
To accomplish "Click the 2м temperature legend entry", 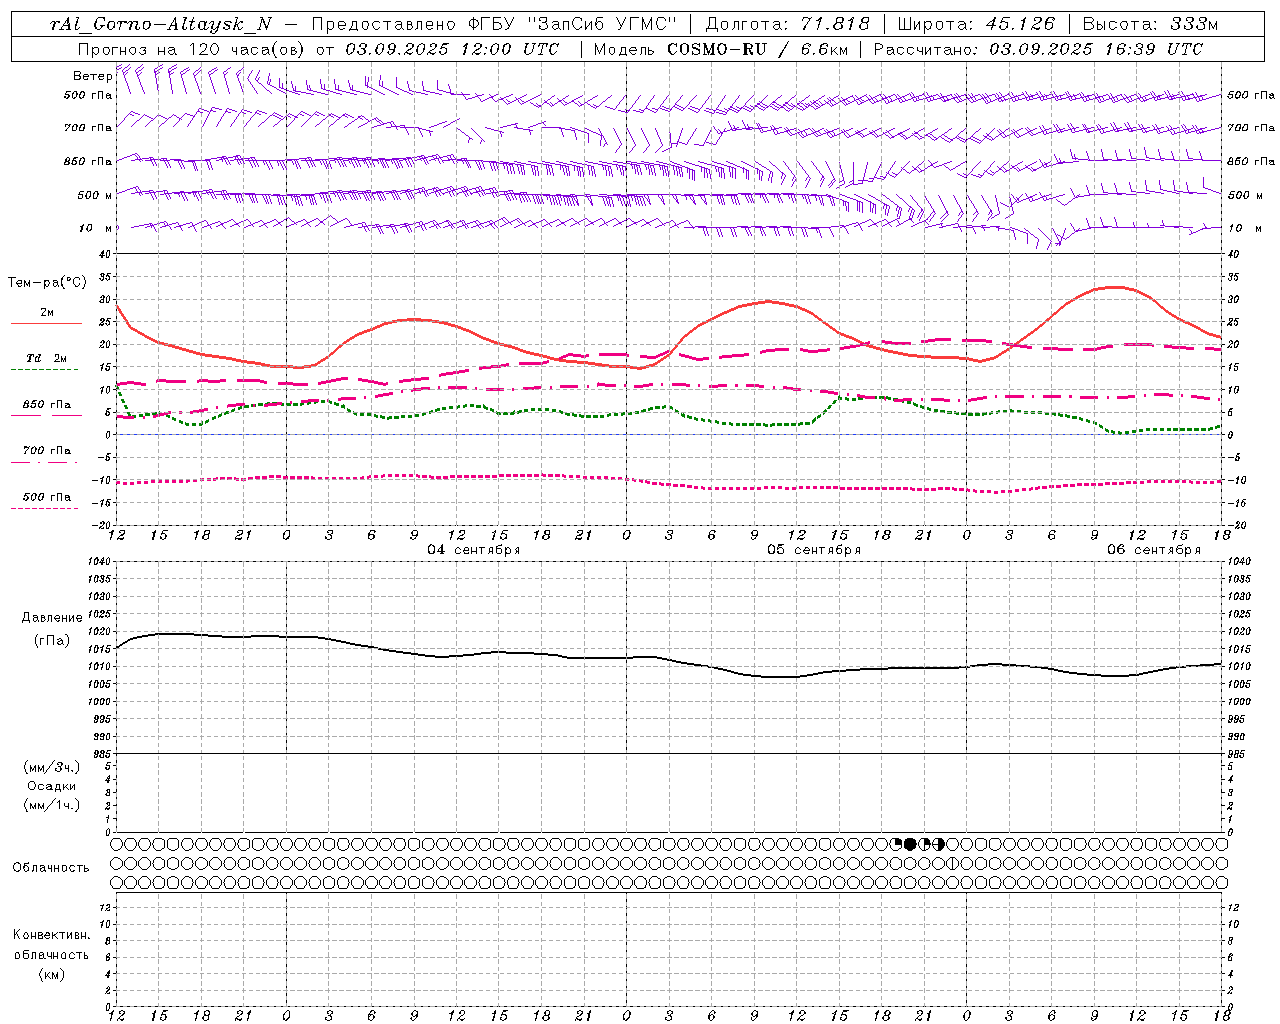I will point(47,313).
